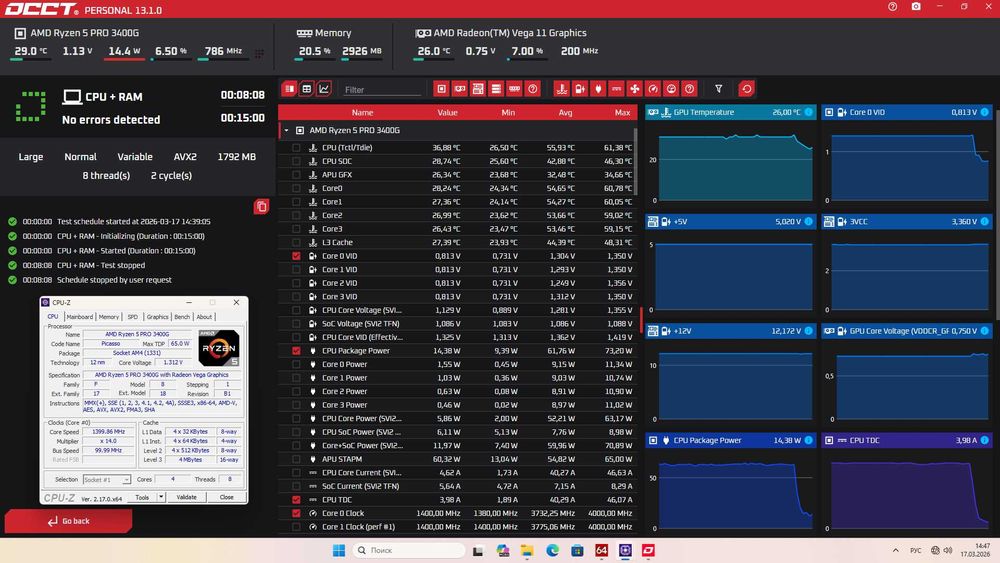Screen dimensions: 1000x563
Task: Click the taskbar search box
Action: [409, 550]
